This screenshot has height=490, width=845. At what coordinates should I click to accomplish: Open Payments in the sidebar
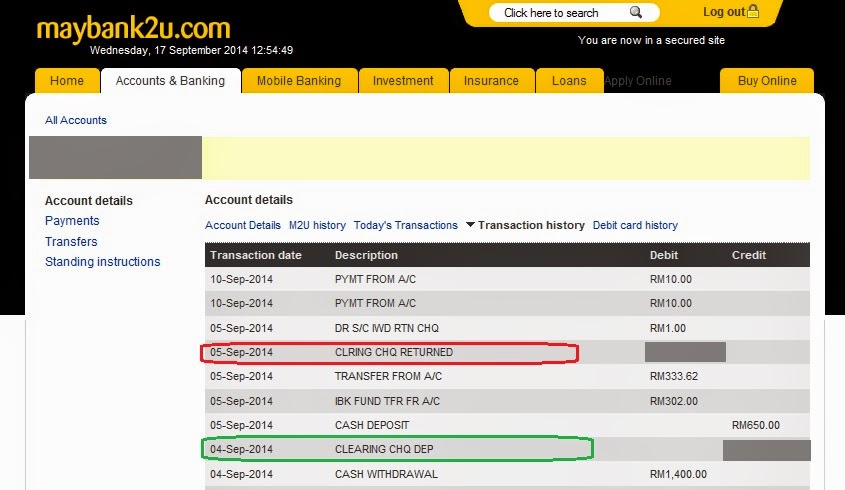(x=72, y=221)
